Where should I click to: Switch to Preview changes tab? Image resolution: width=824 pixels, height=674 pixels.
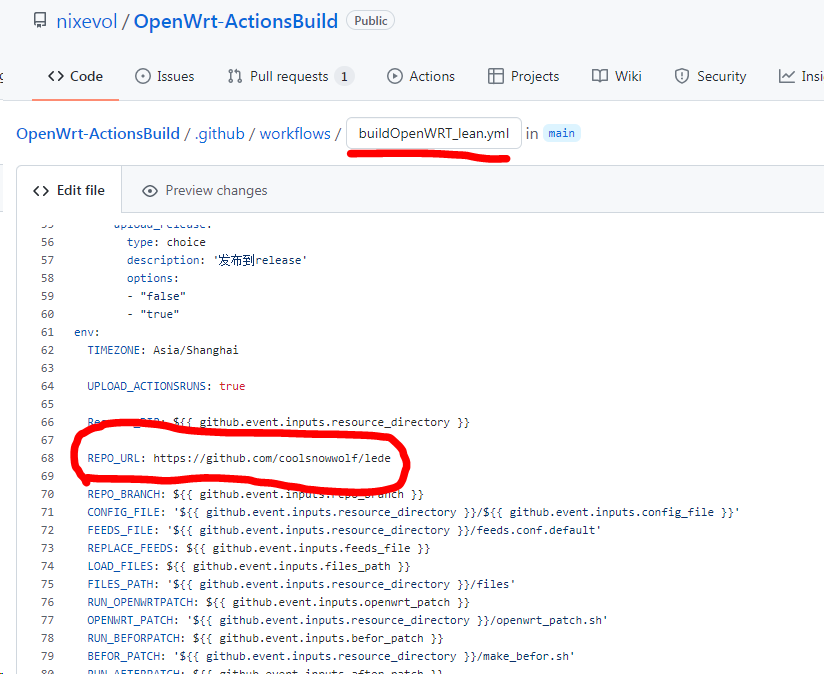pos(205,190)
